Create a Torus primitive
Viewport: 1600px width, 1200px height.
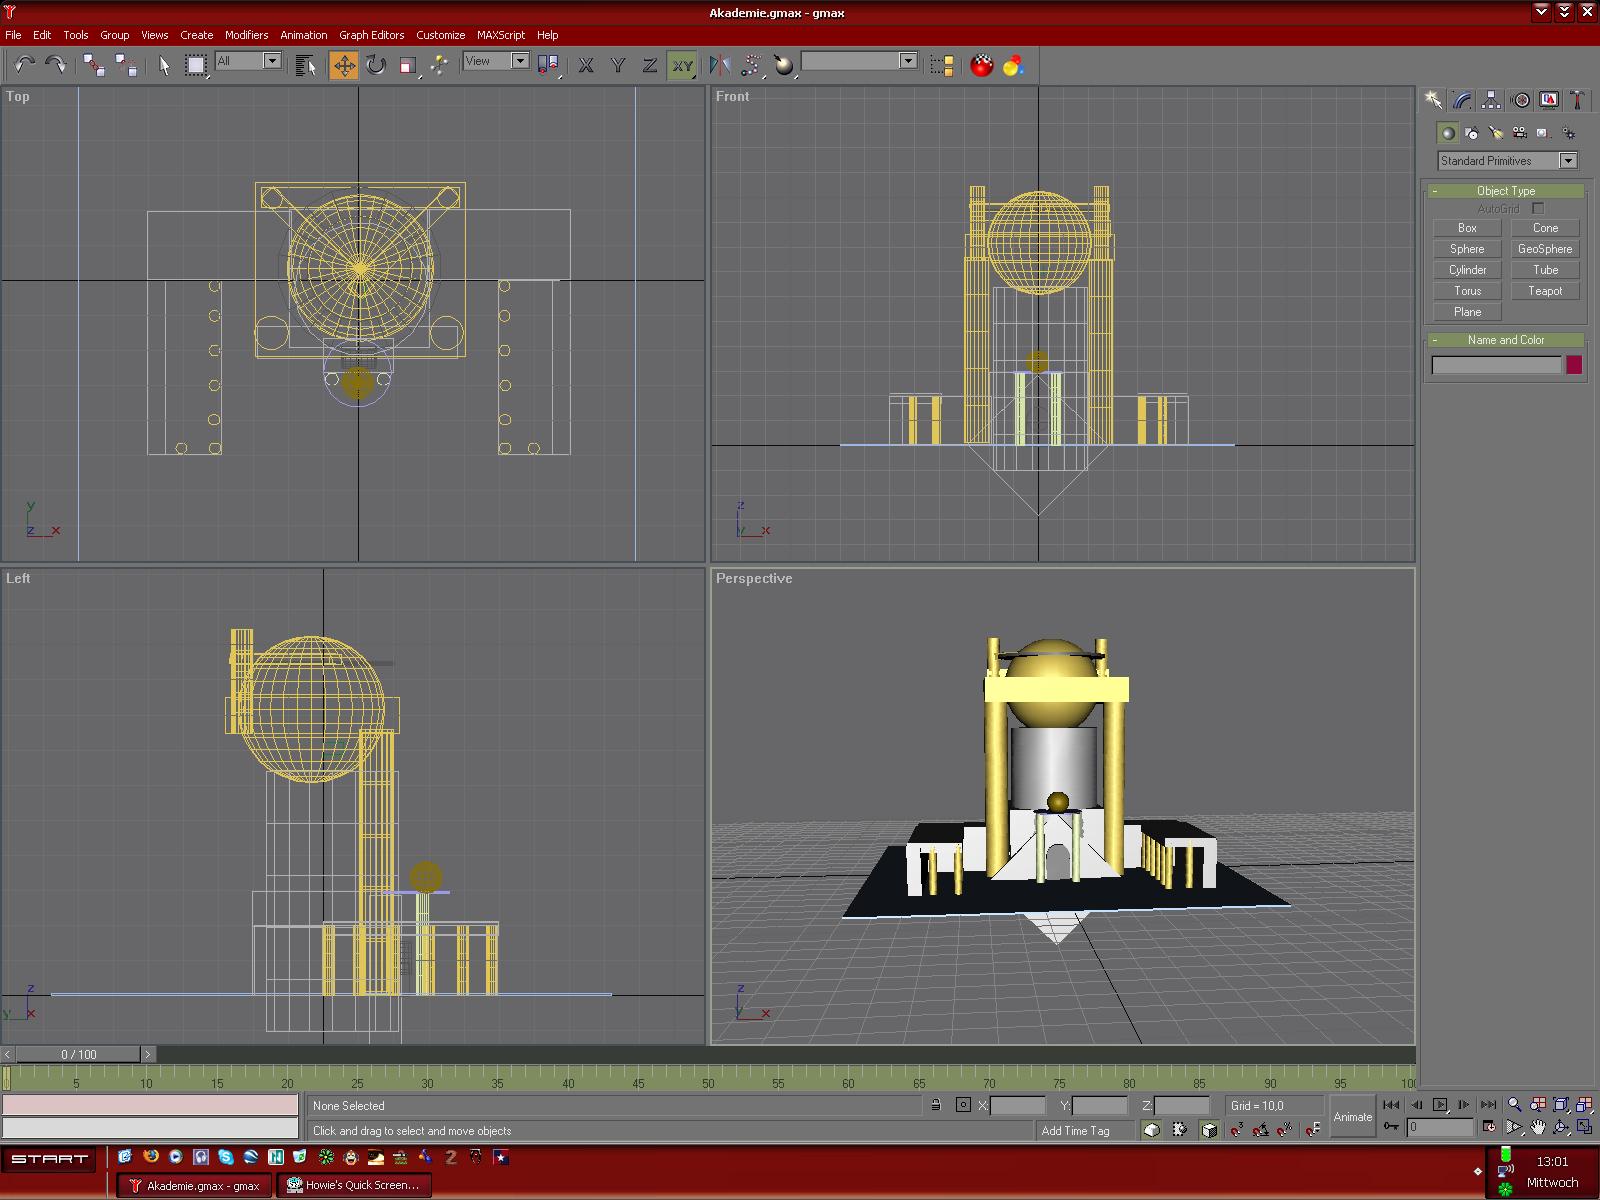point(1467,291)
